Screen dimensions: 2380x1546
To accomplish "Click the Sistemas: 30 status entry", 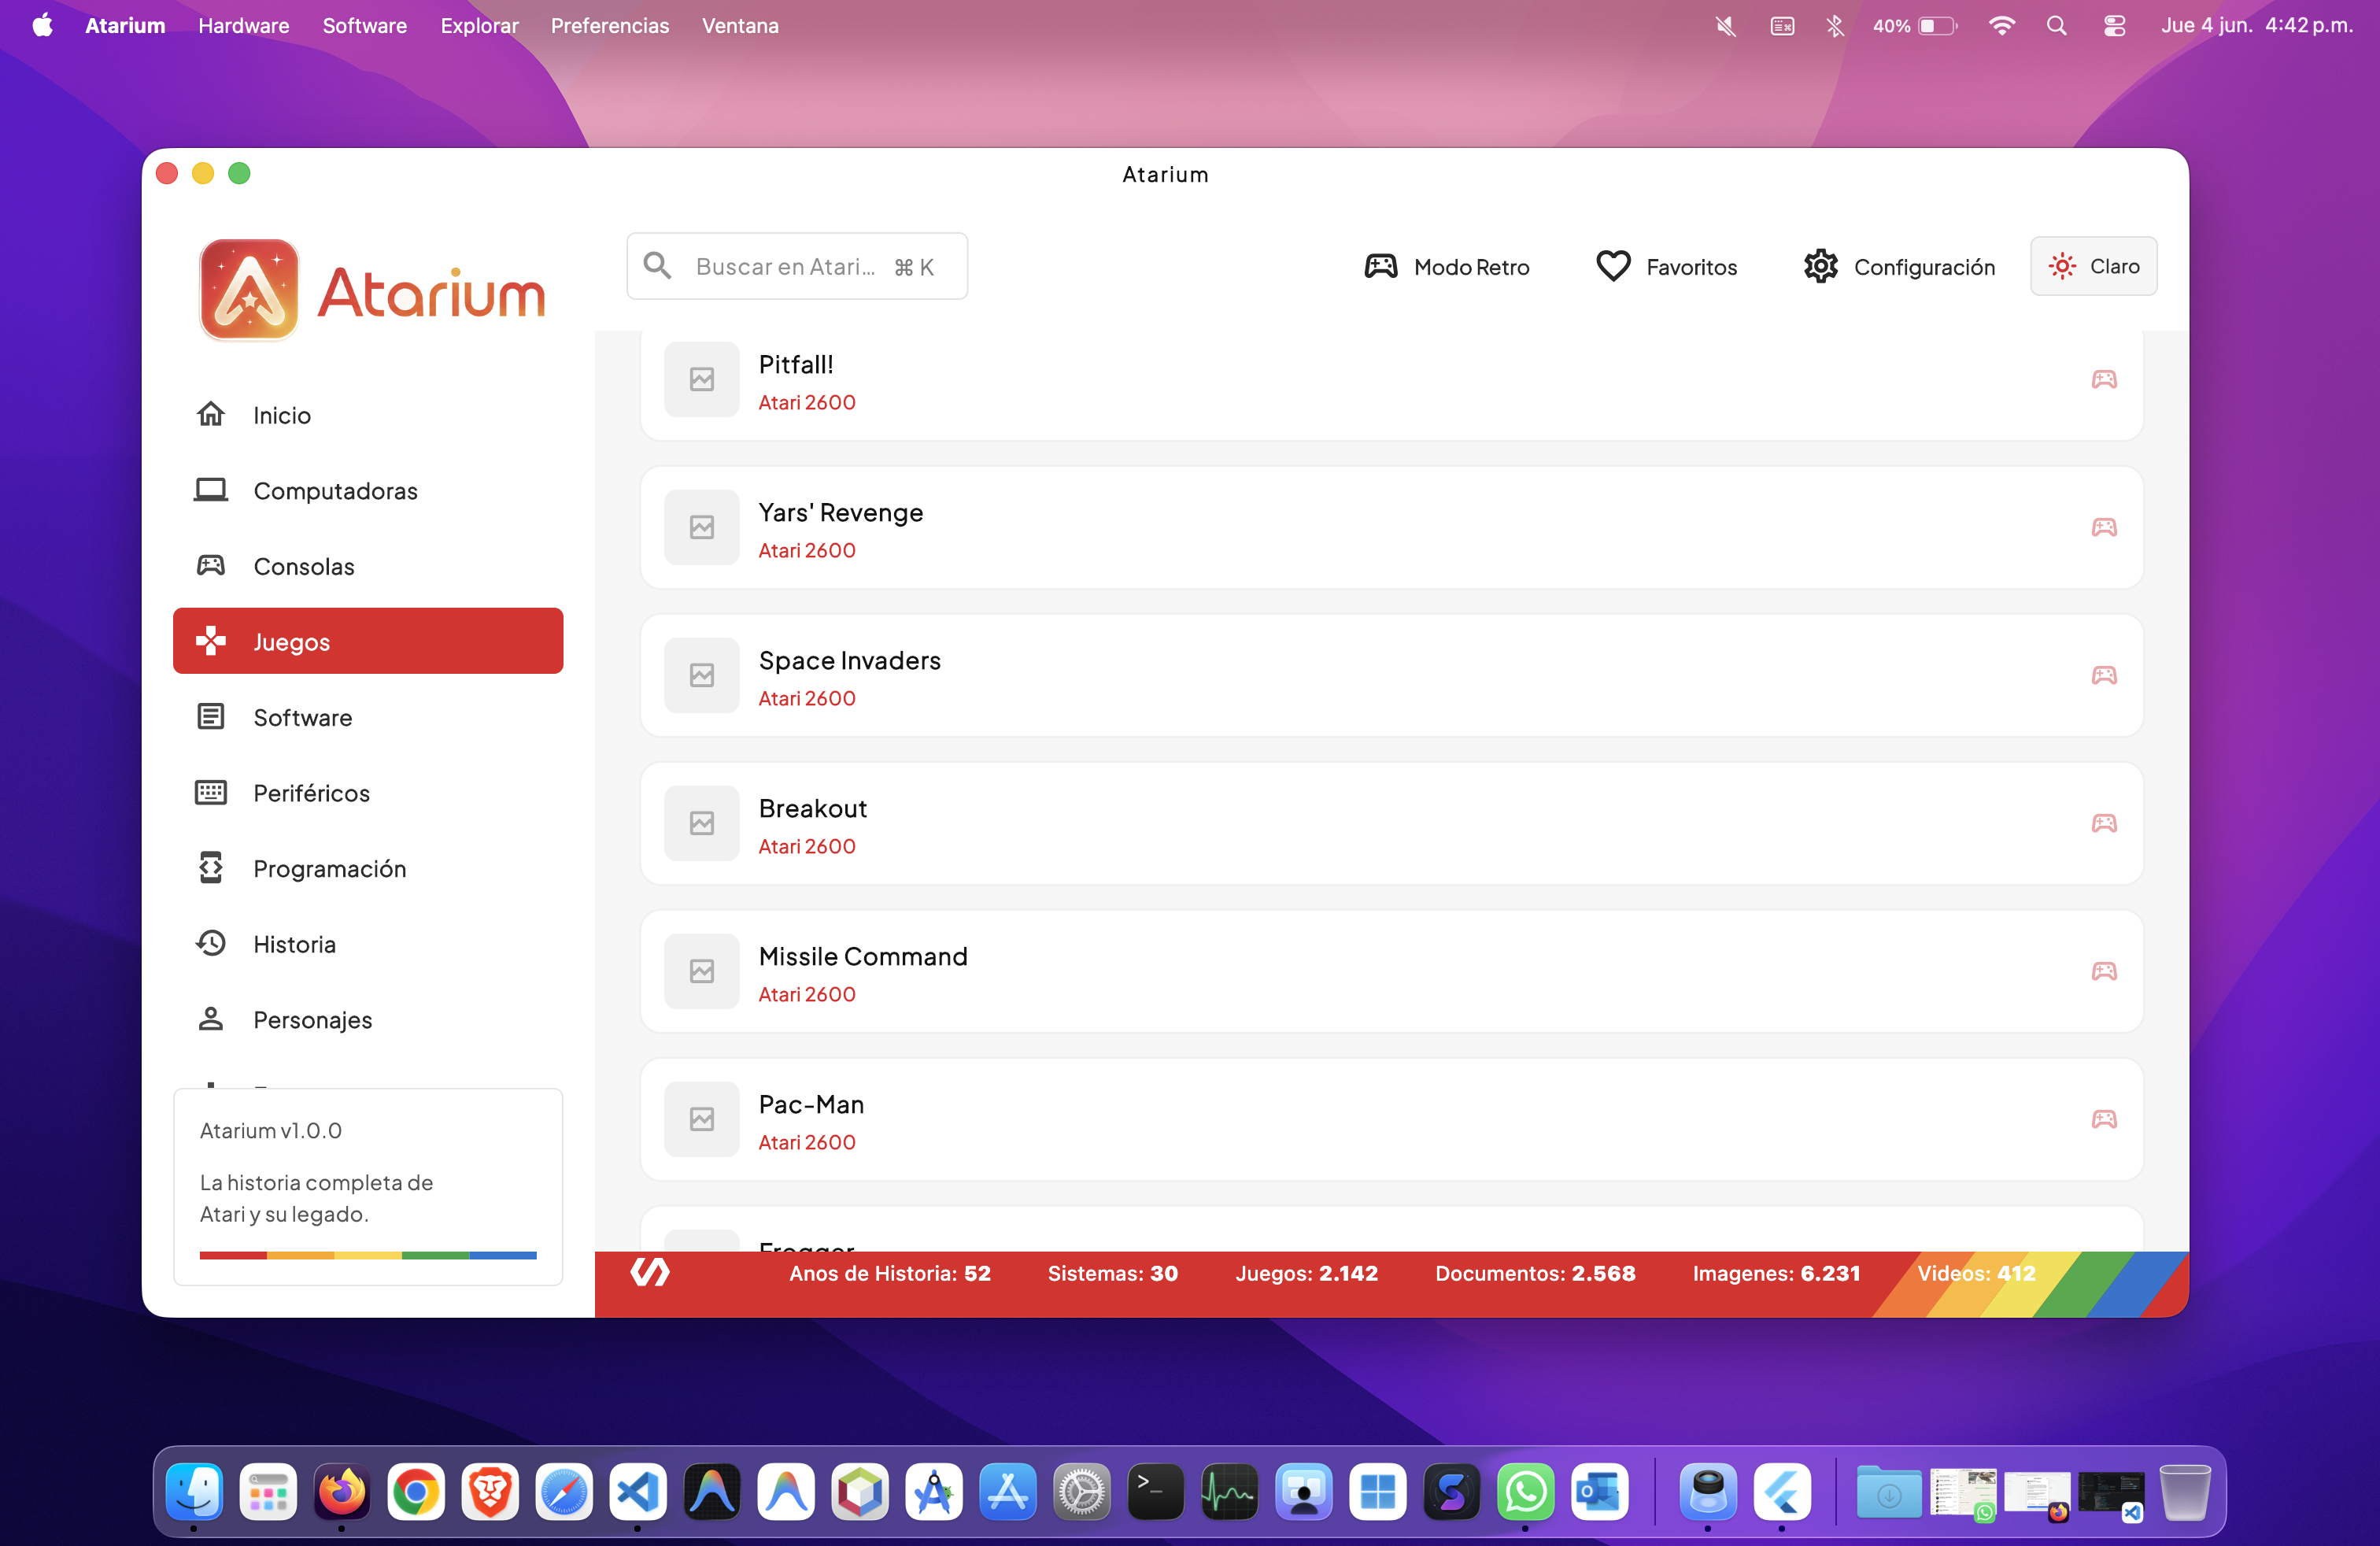I will pos(1112,1273).
